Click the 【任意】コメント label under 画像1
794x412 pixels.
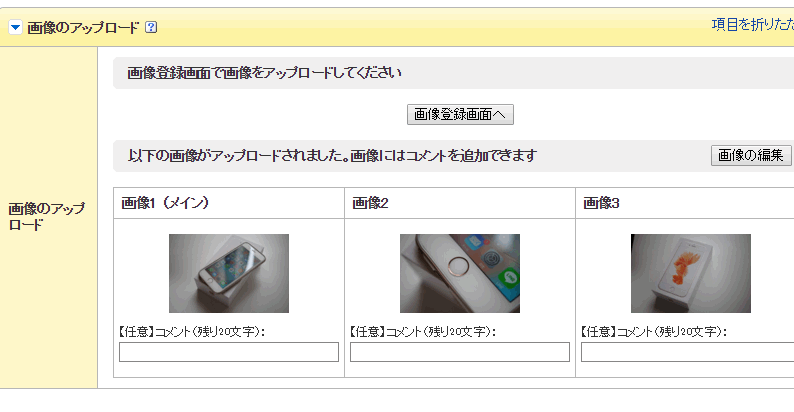click(191, 332)
